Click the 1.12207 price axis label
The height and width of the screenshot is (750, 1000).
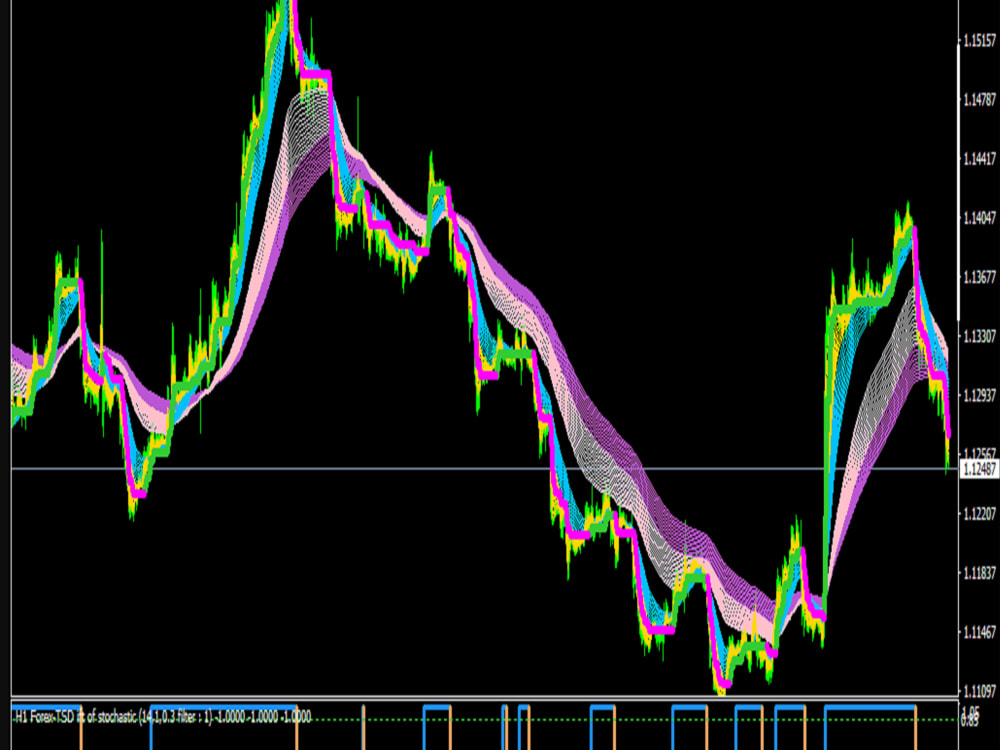[x=980, y=513]
